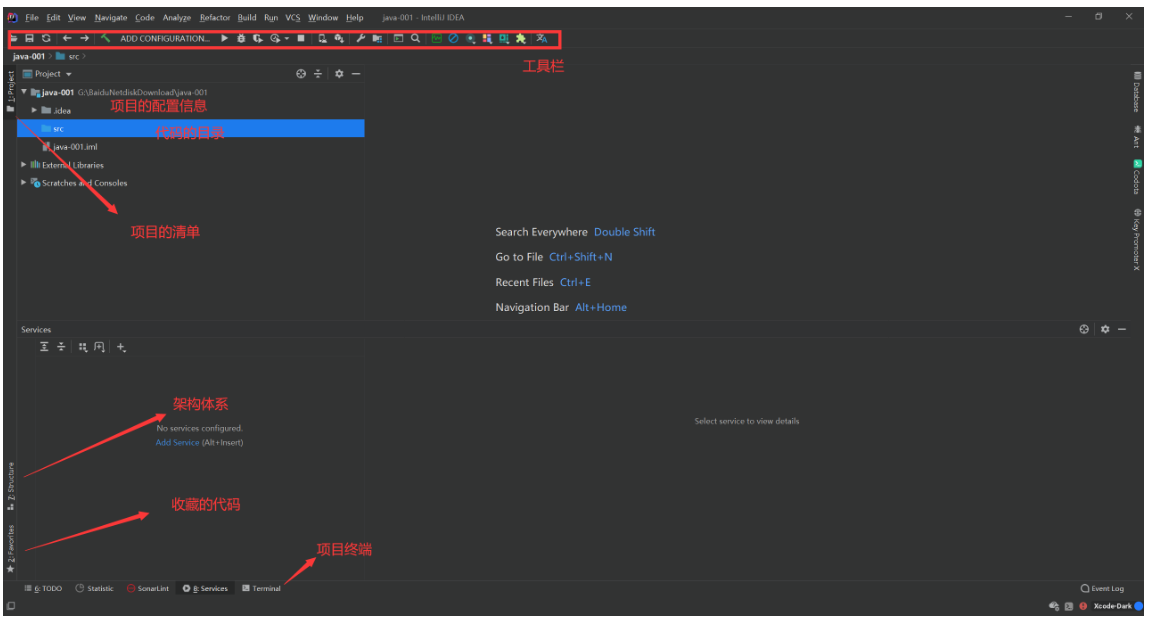Open the Codota side tool window
1162x628 pixels.
(x=1137, y=176)
